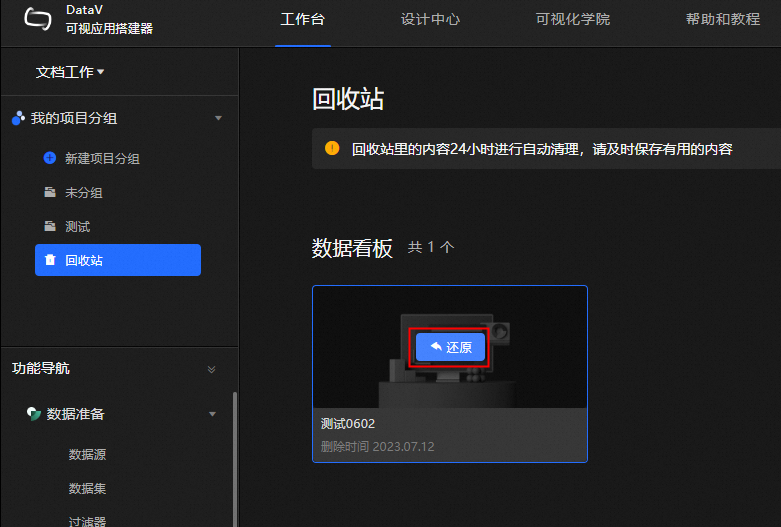Click the 数据看板 section heading
This screenshot has width=781, height=527.
pyautogui.click(x=352, y=248)
